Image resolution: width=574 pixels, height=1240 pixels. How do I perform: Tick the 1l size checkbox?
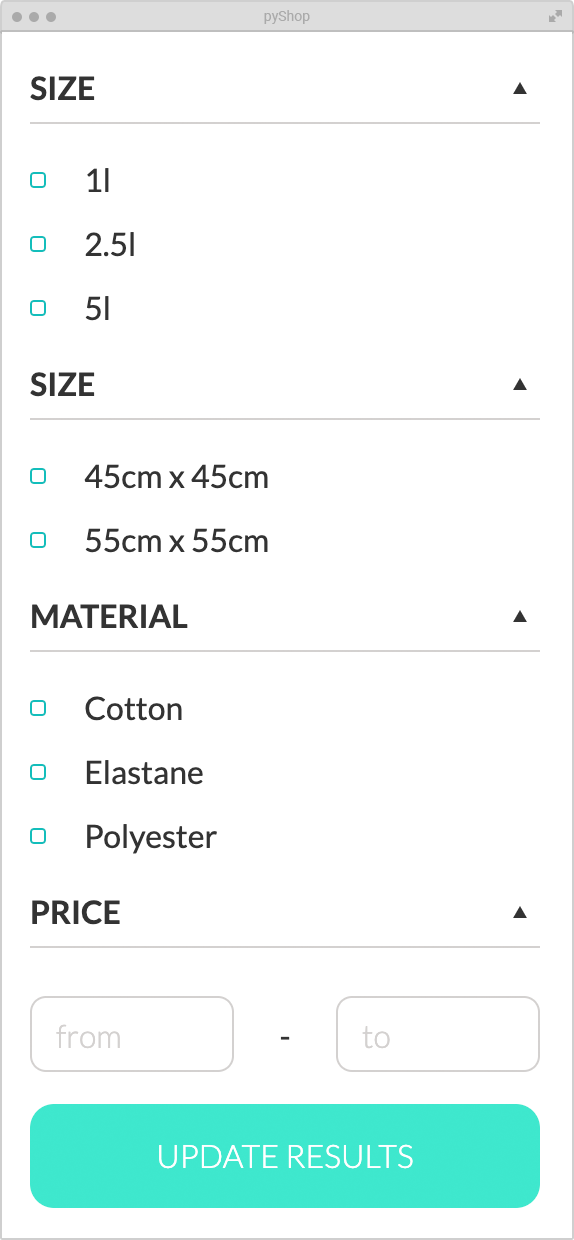(38, 180)
